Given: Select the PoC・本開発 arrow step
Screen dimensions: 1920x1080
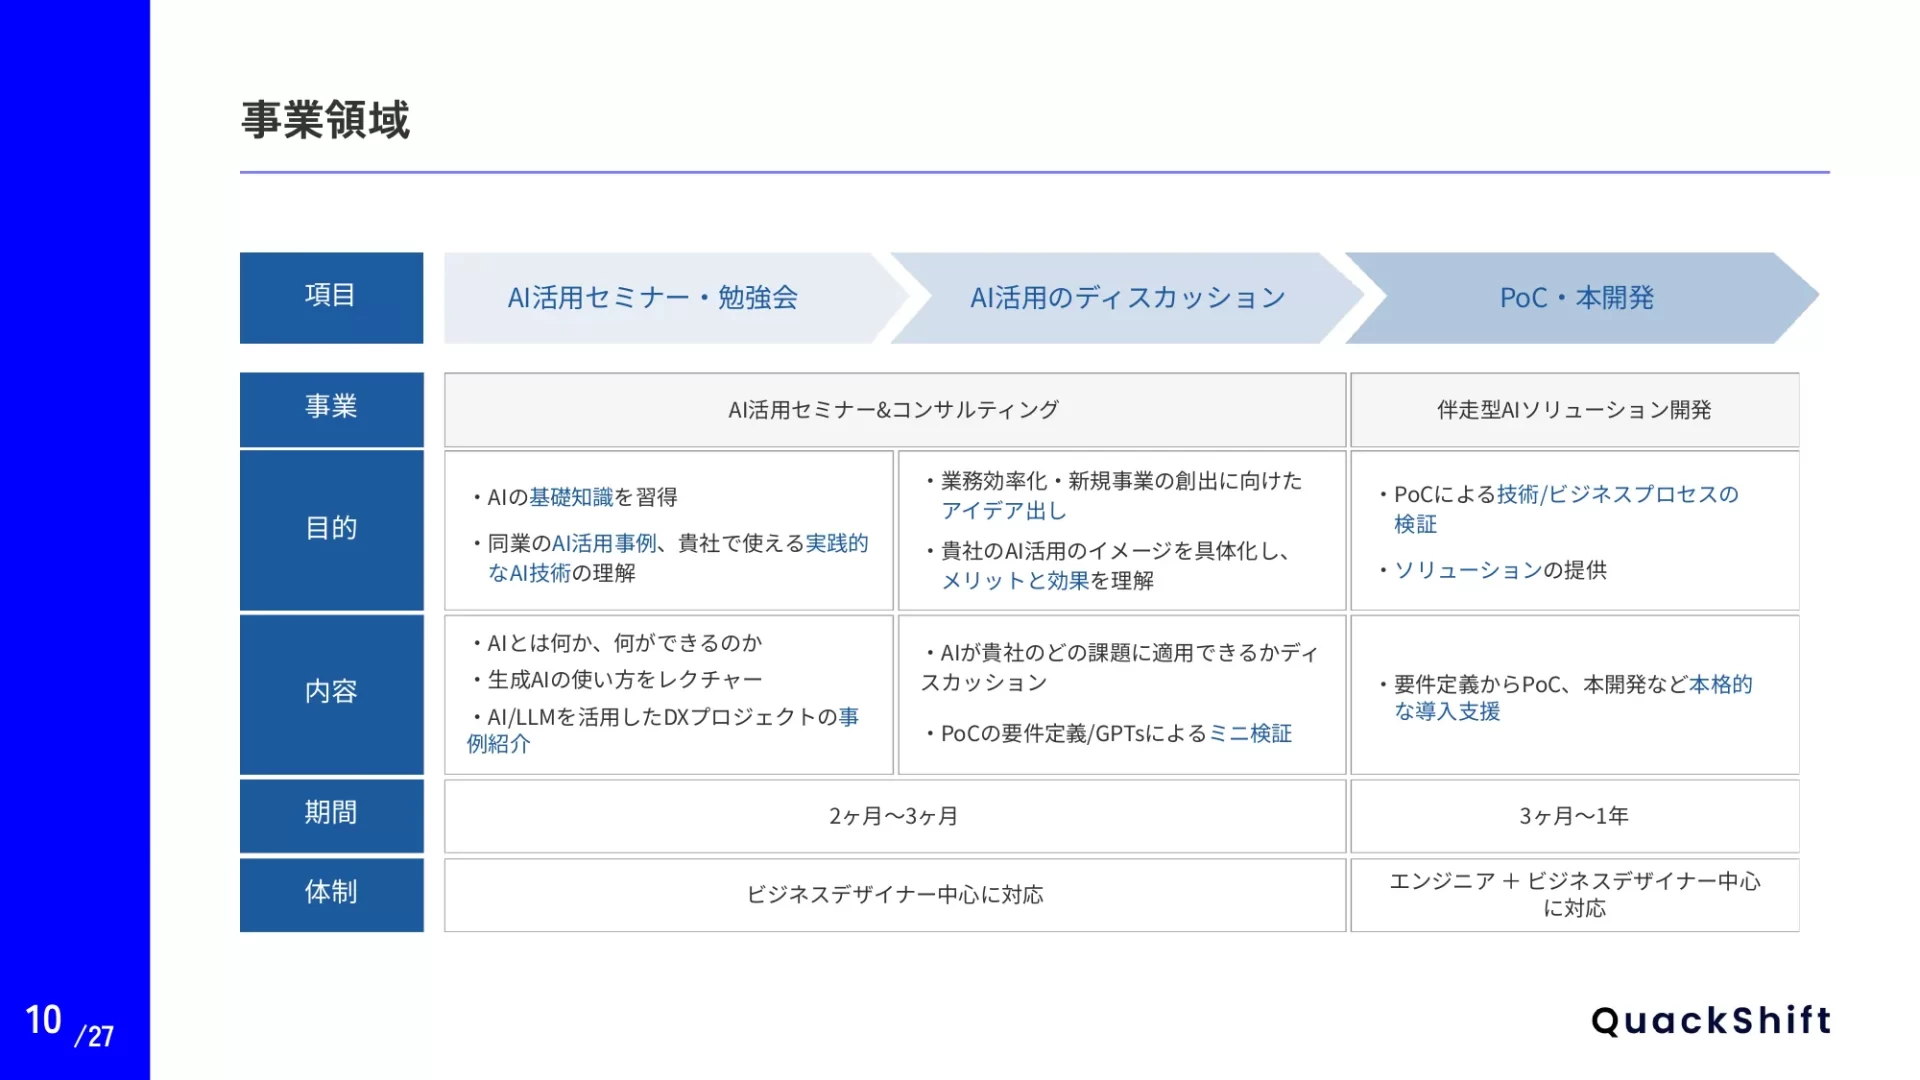Looking at the screenshot, I should click(1576, 298).
